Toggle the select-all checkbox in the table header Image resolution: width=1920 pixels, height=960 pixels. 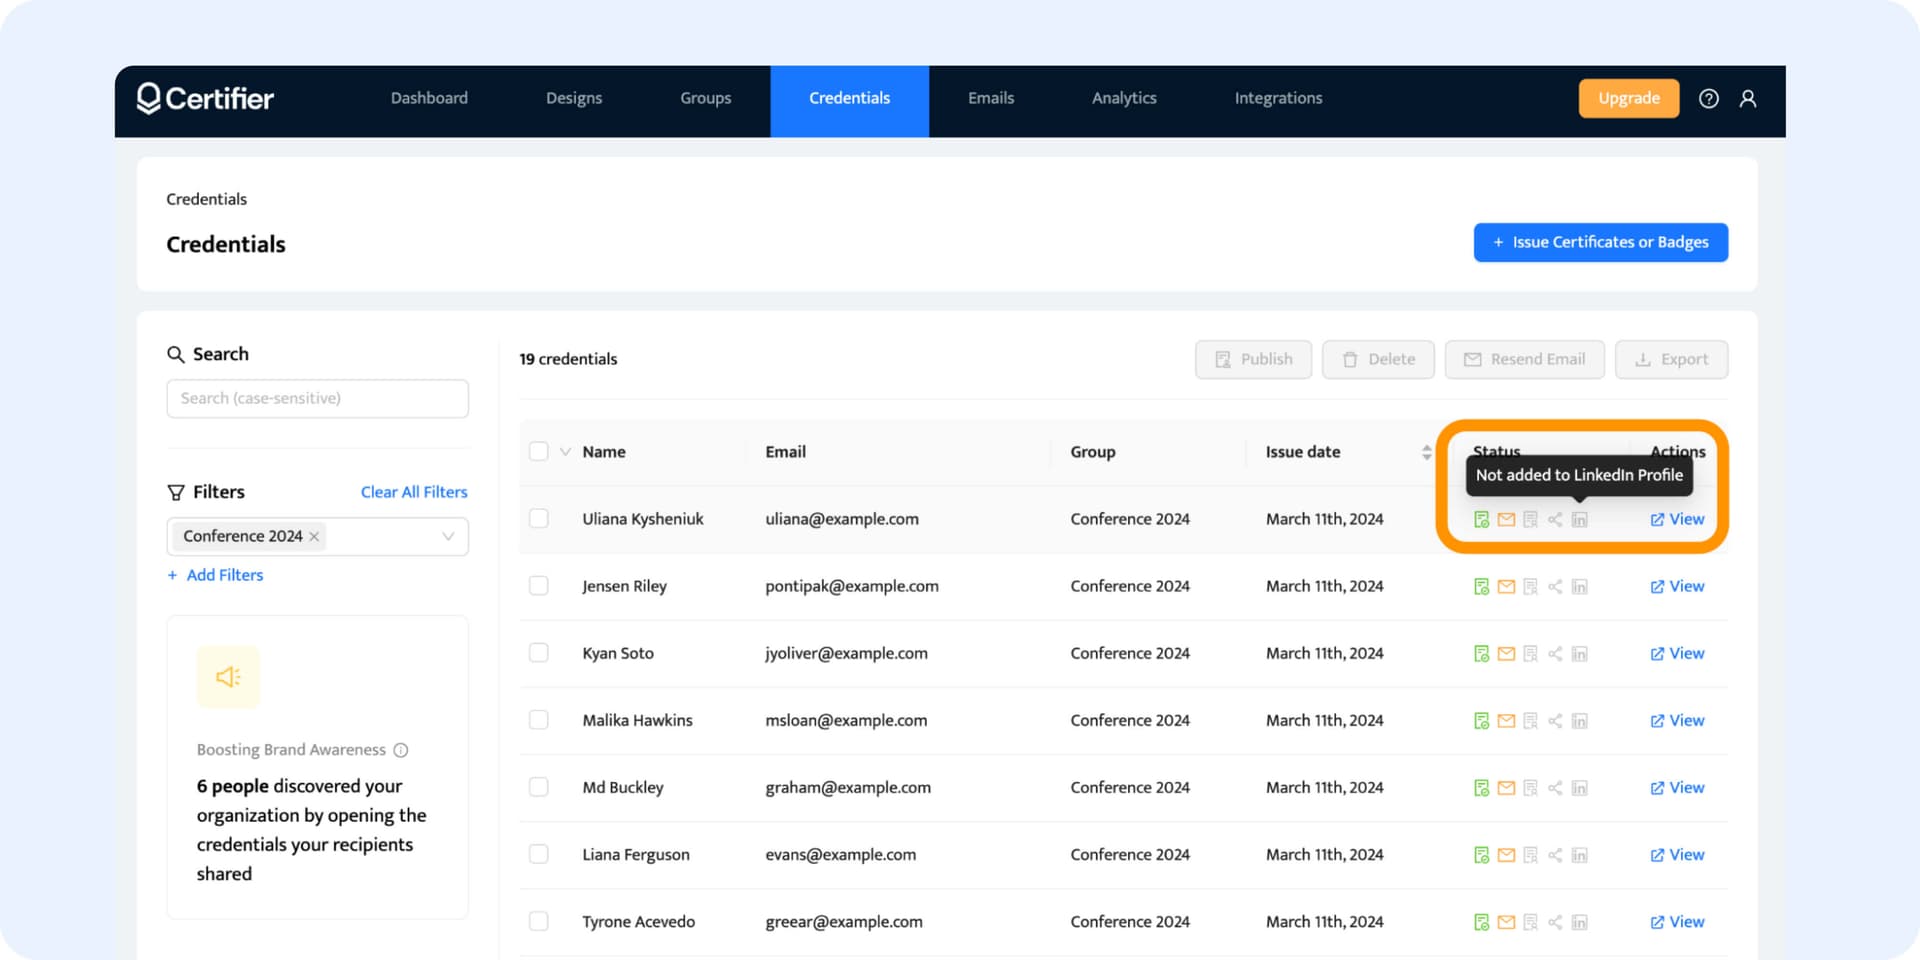539,451
